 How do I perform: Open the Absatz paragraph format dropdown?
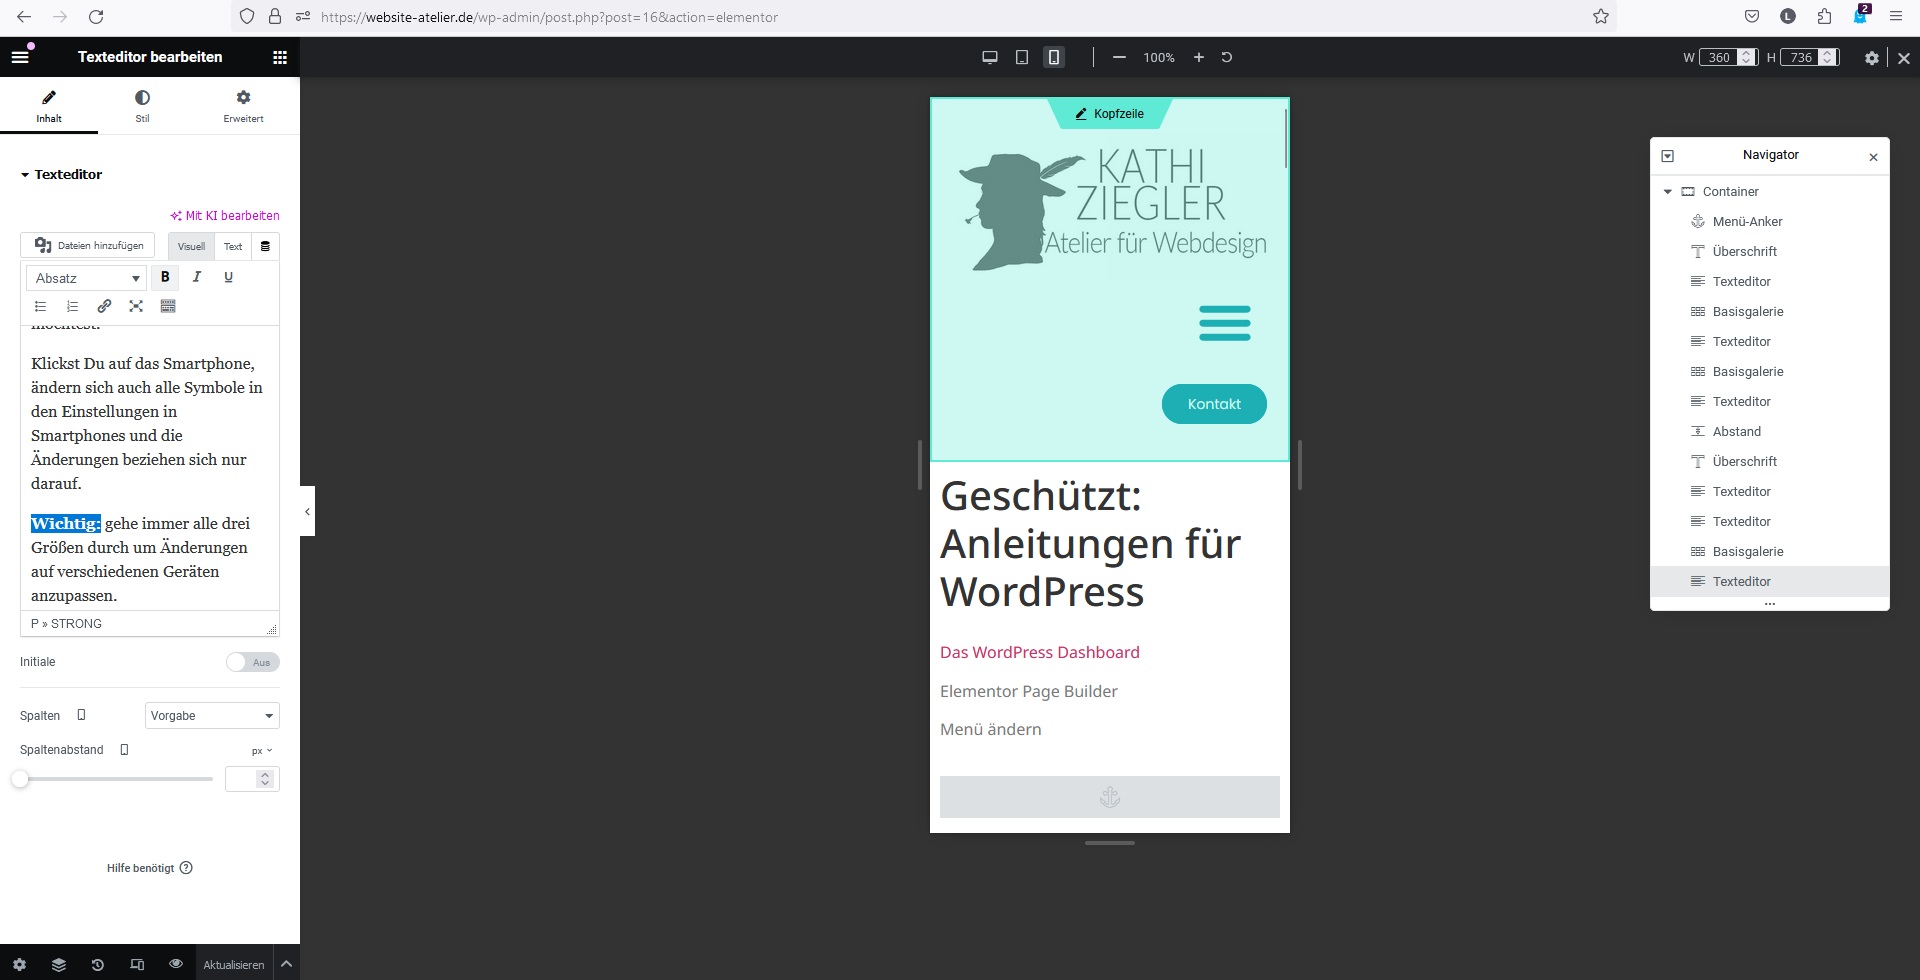click(x=87, y=278)
